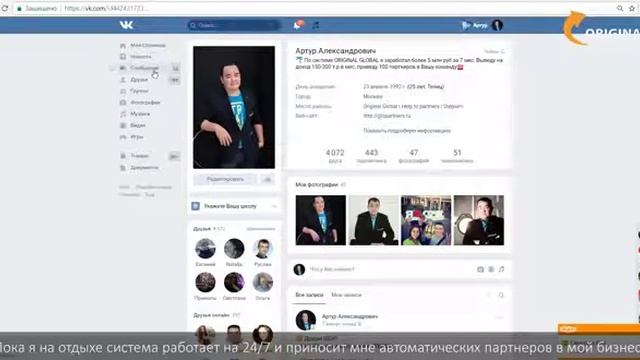Open 'Сообщения' in left menu
The width and height of the screenshot is (640, 360).
(x=144, y=68)
